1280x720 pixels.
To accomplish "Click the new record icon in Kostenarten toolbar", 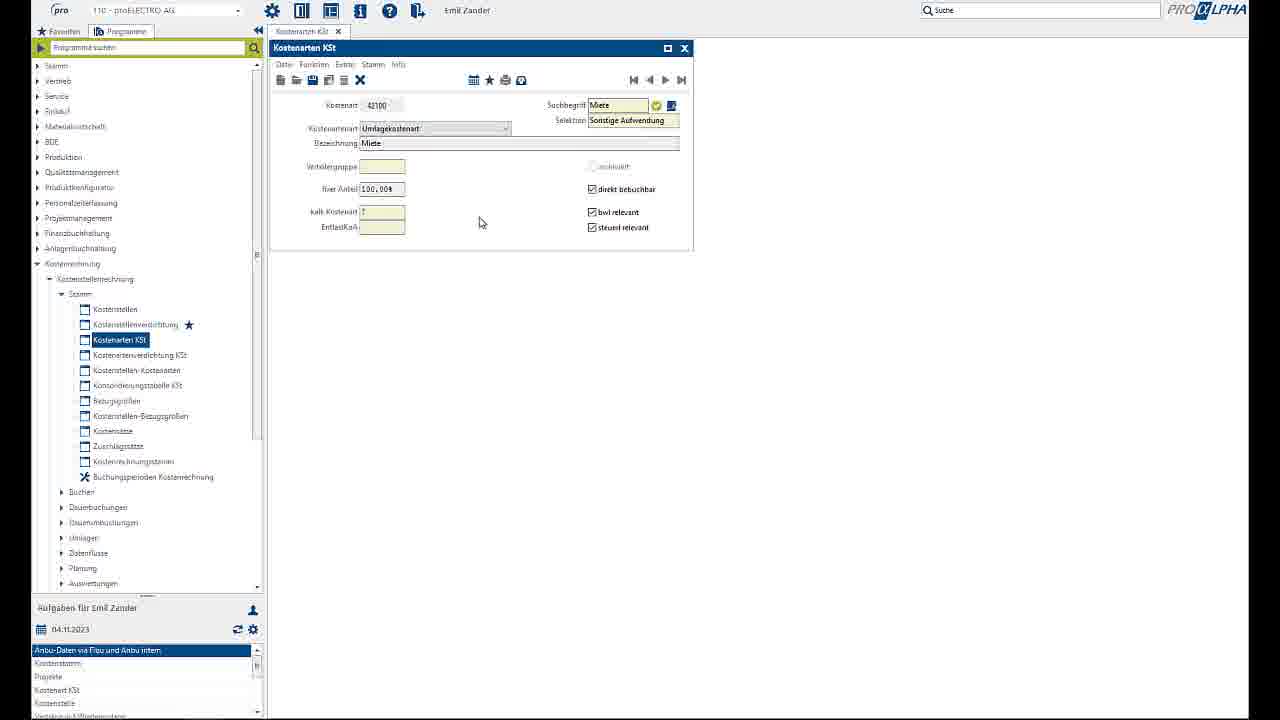I will 281,80.
